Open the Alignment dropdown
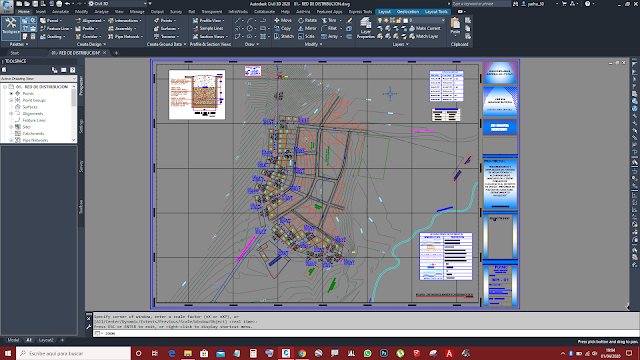Image resolution: width=640 pixels, height=360 pixels. (91, 20)
